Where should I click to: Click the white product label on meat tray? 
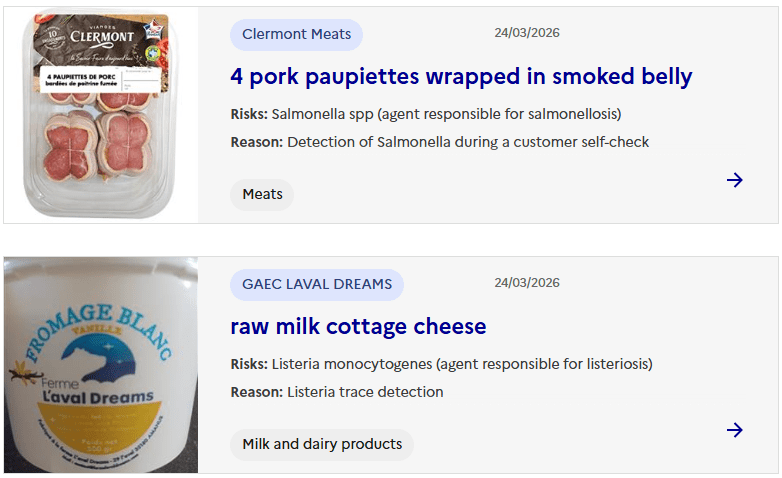tap(97, 79)
